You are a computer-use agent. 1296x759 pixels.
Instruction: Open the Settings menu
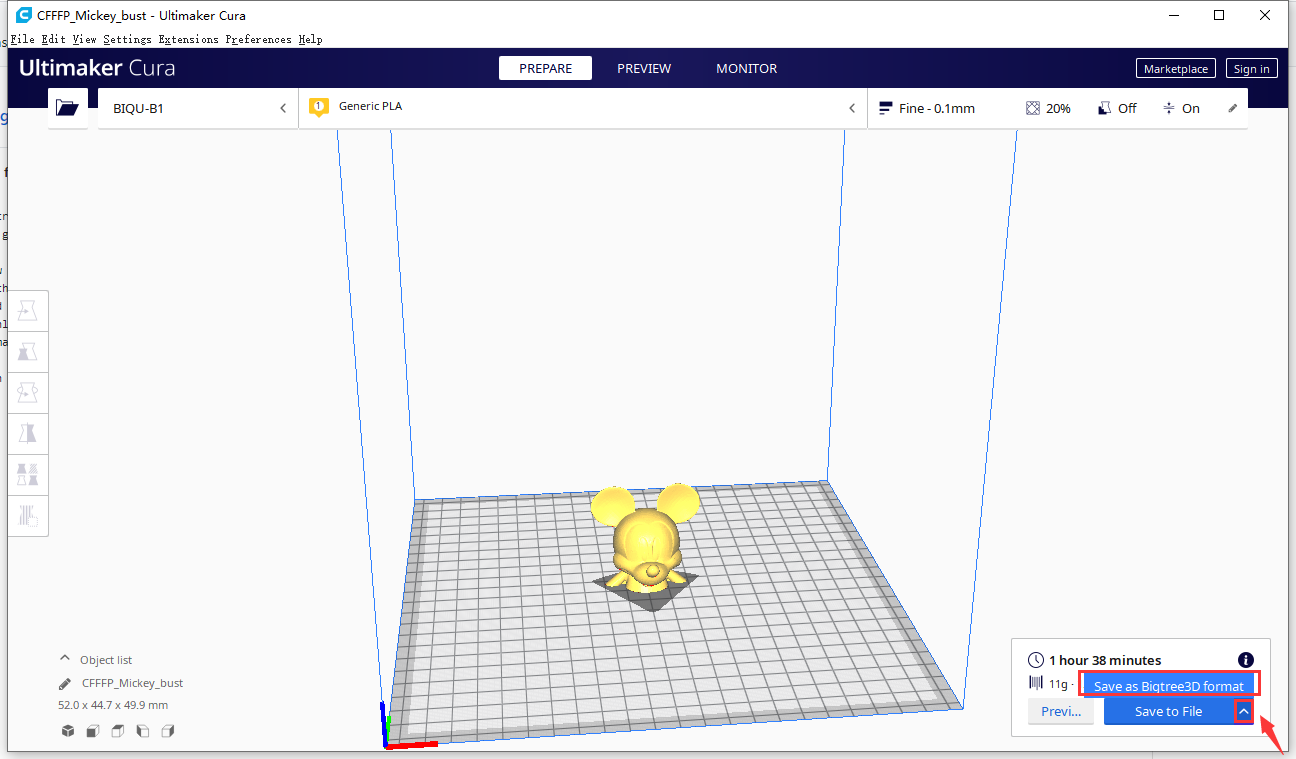click(127, 39)
